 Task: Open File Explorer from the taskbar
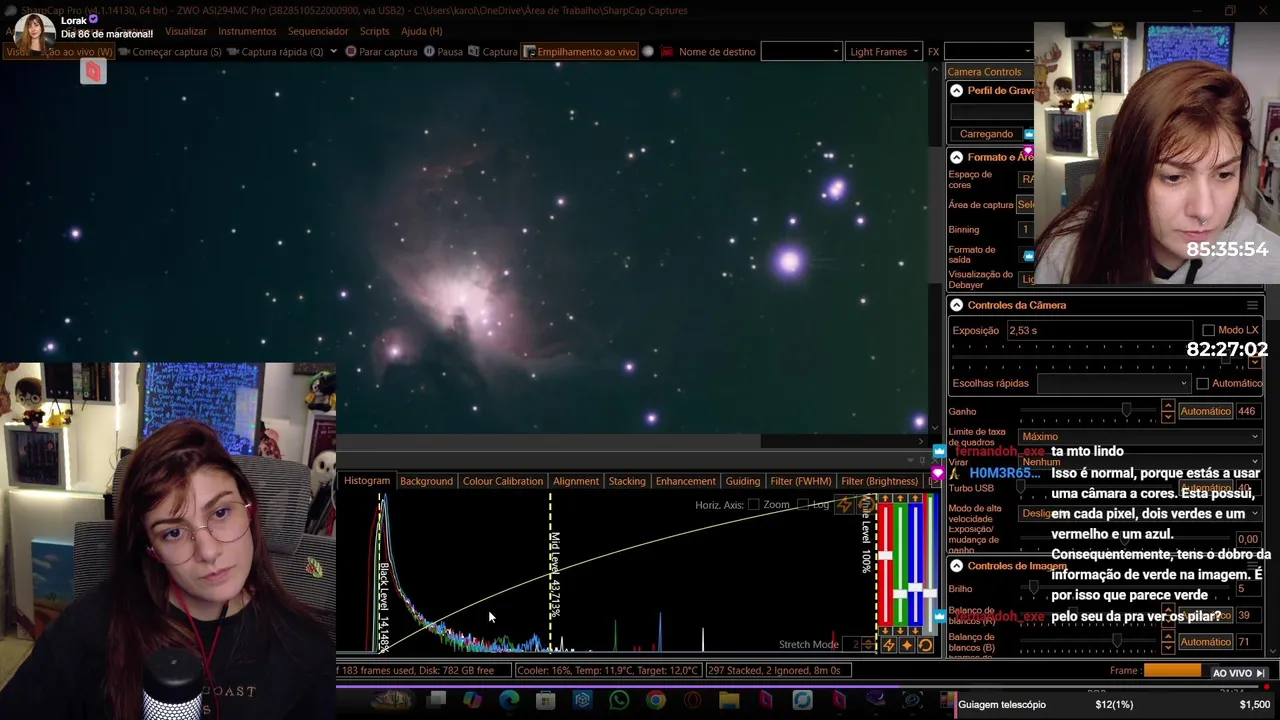click(729, 700)
